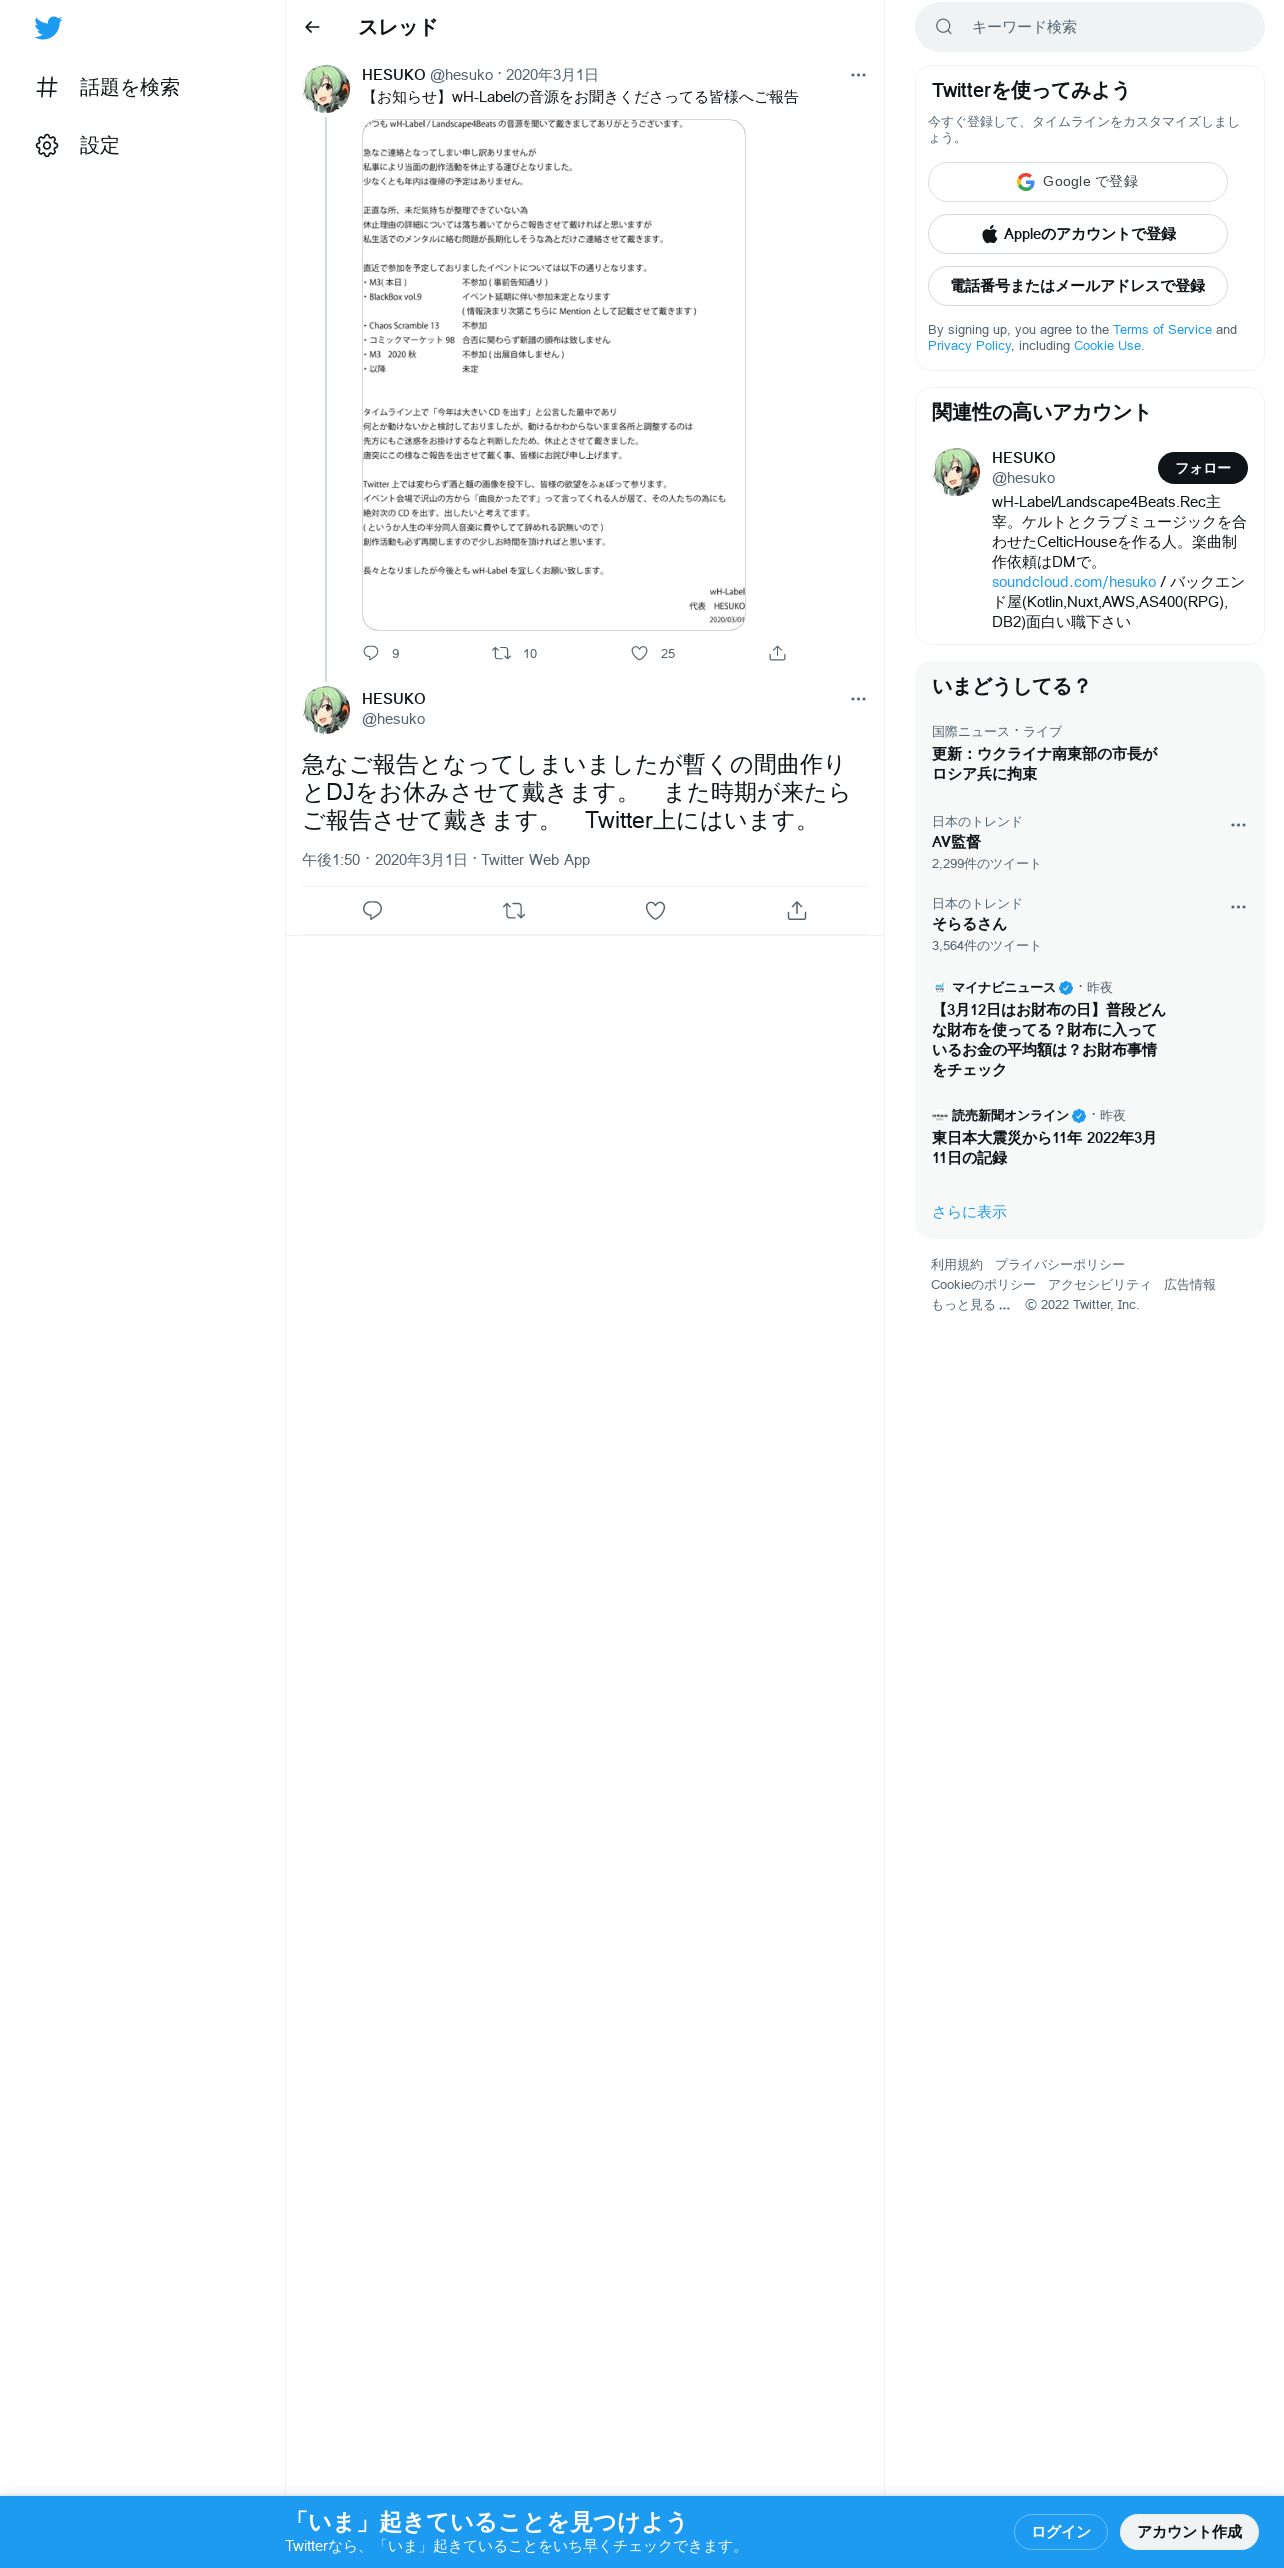This screenshot has height=2568, width=1284.
Task: Retweet the main HESUKO tweet
Action: point(514,910)
